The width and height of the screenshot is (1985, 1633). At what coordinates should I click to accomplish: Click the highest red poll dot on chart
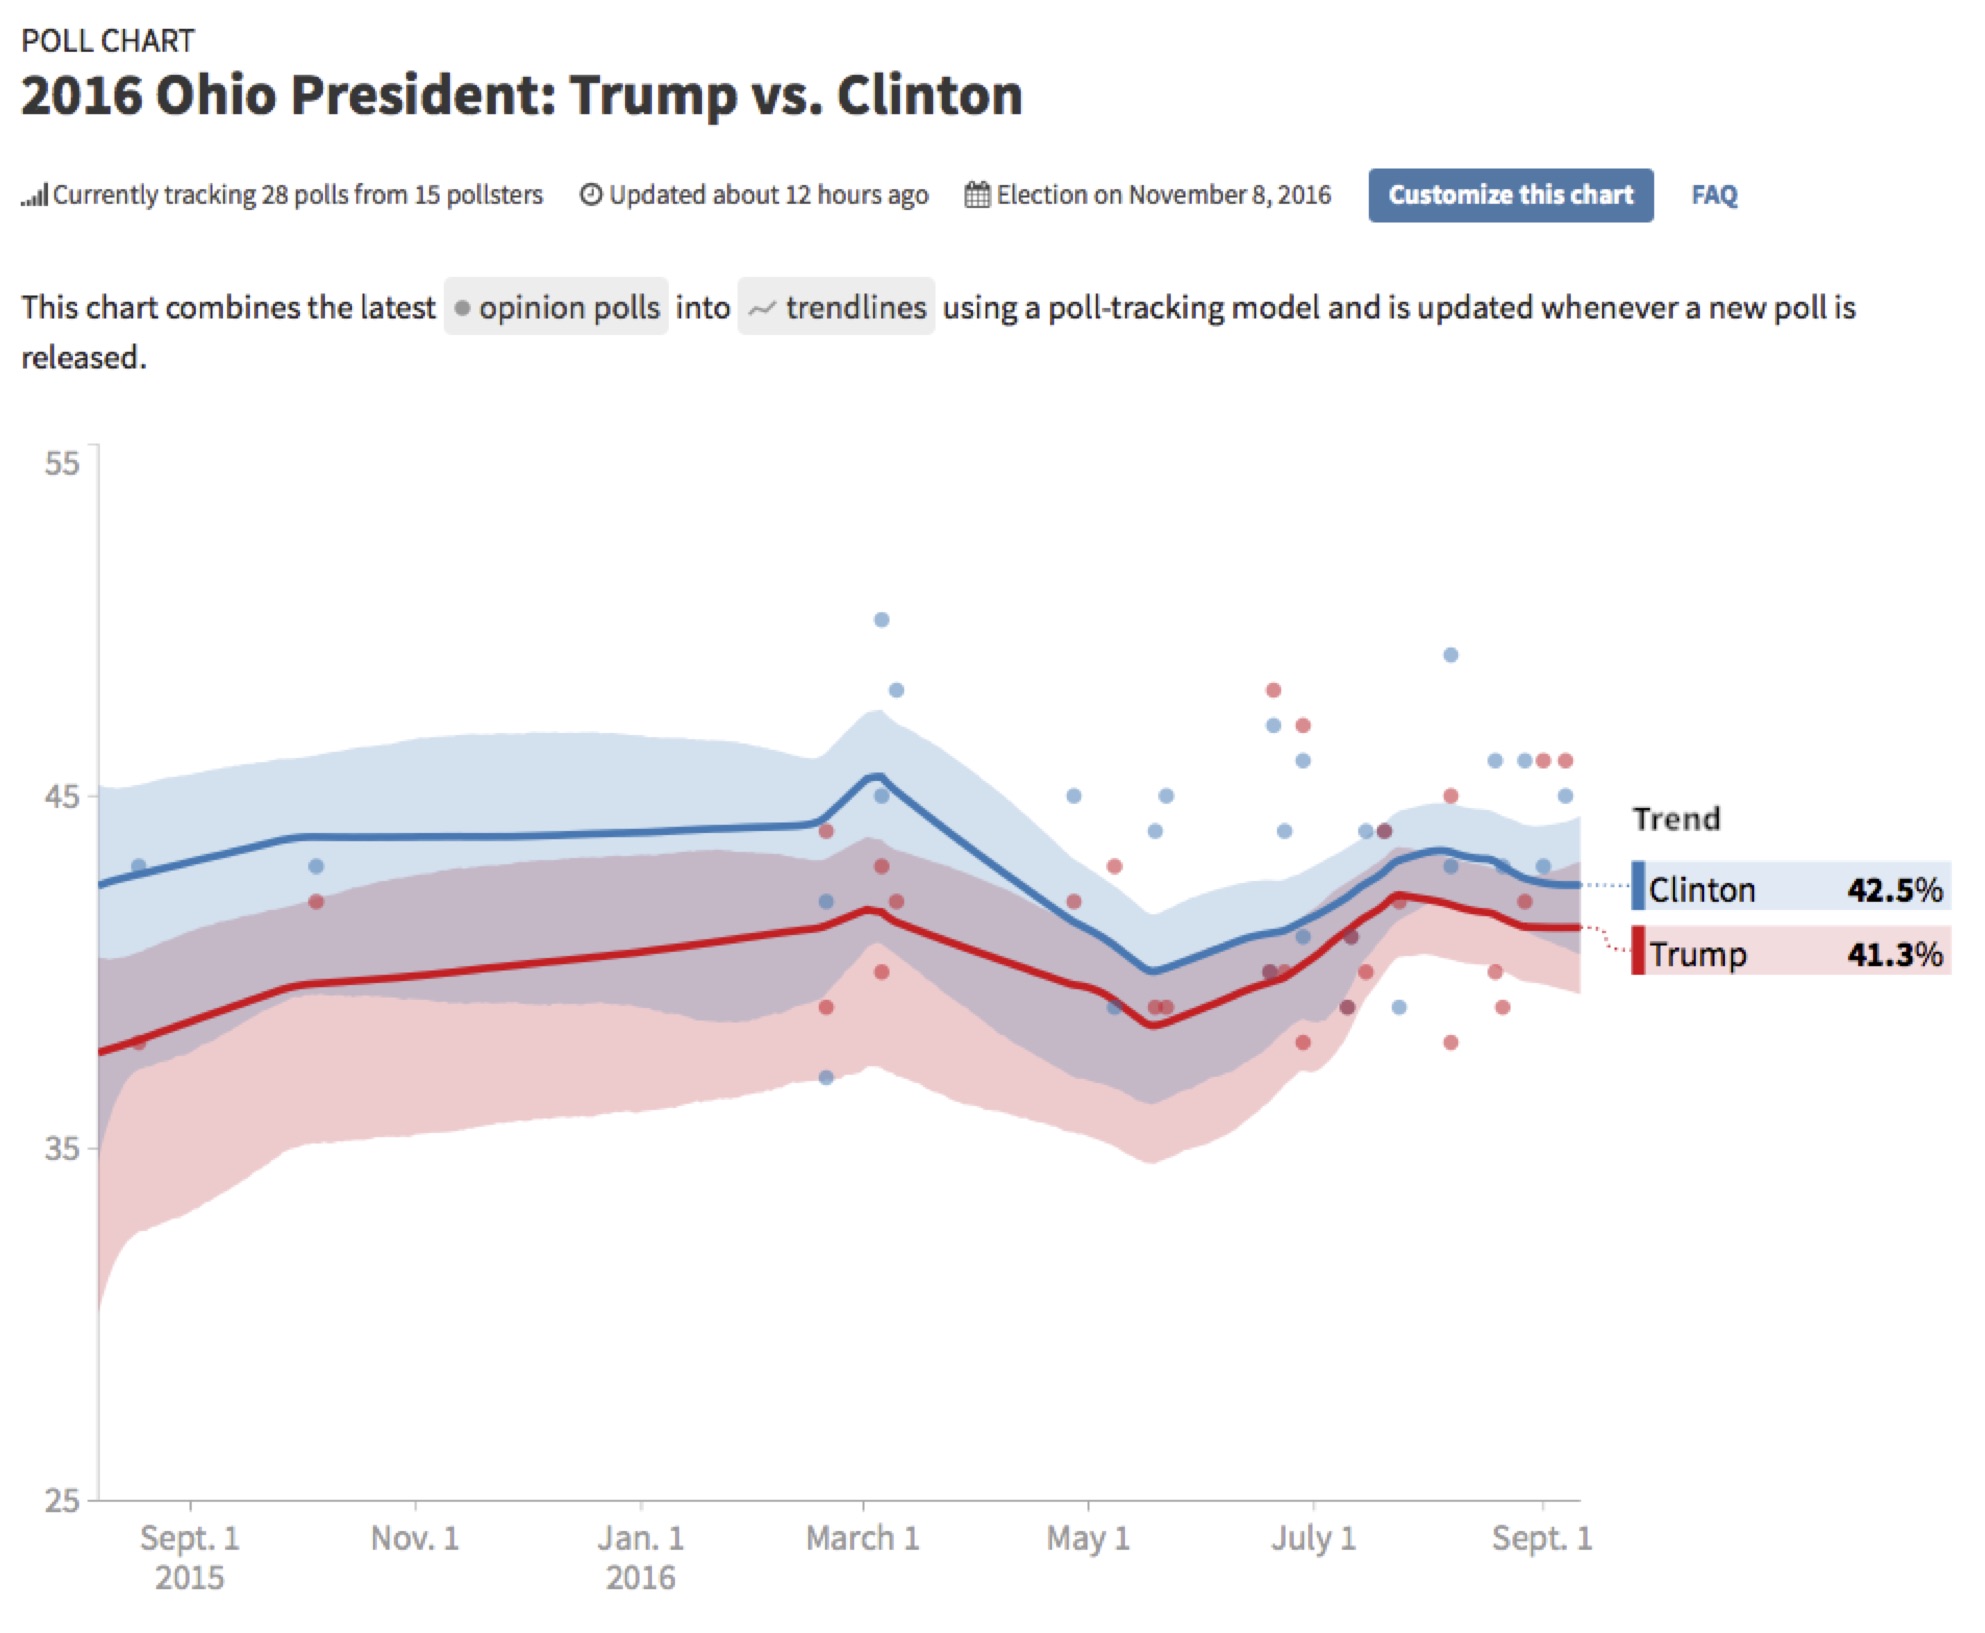[1273, 690]
